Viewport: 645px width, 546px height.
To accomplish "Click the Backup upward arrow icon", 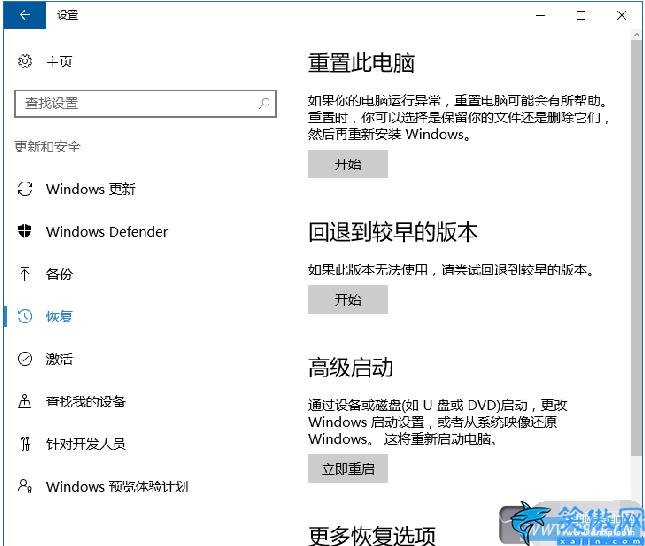I will pos(25,274).
